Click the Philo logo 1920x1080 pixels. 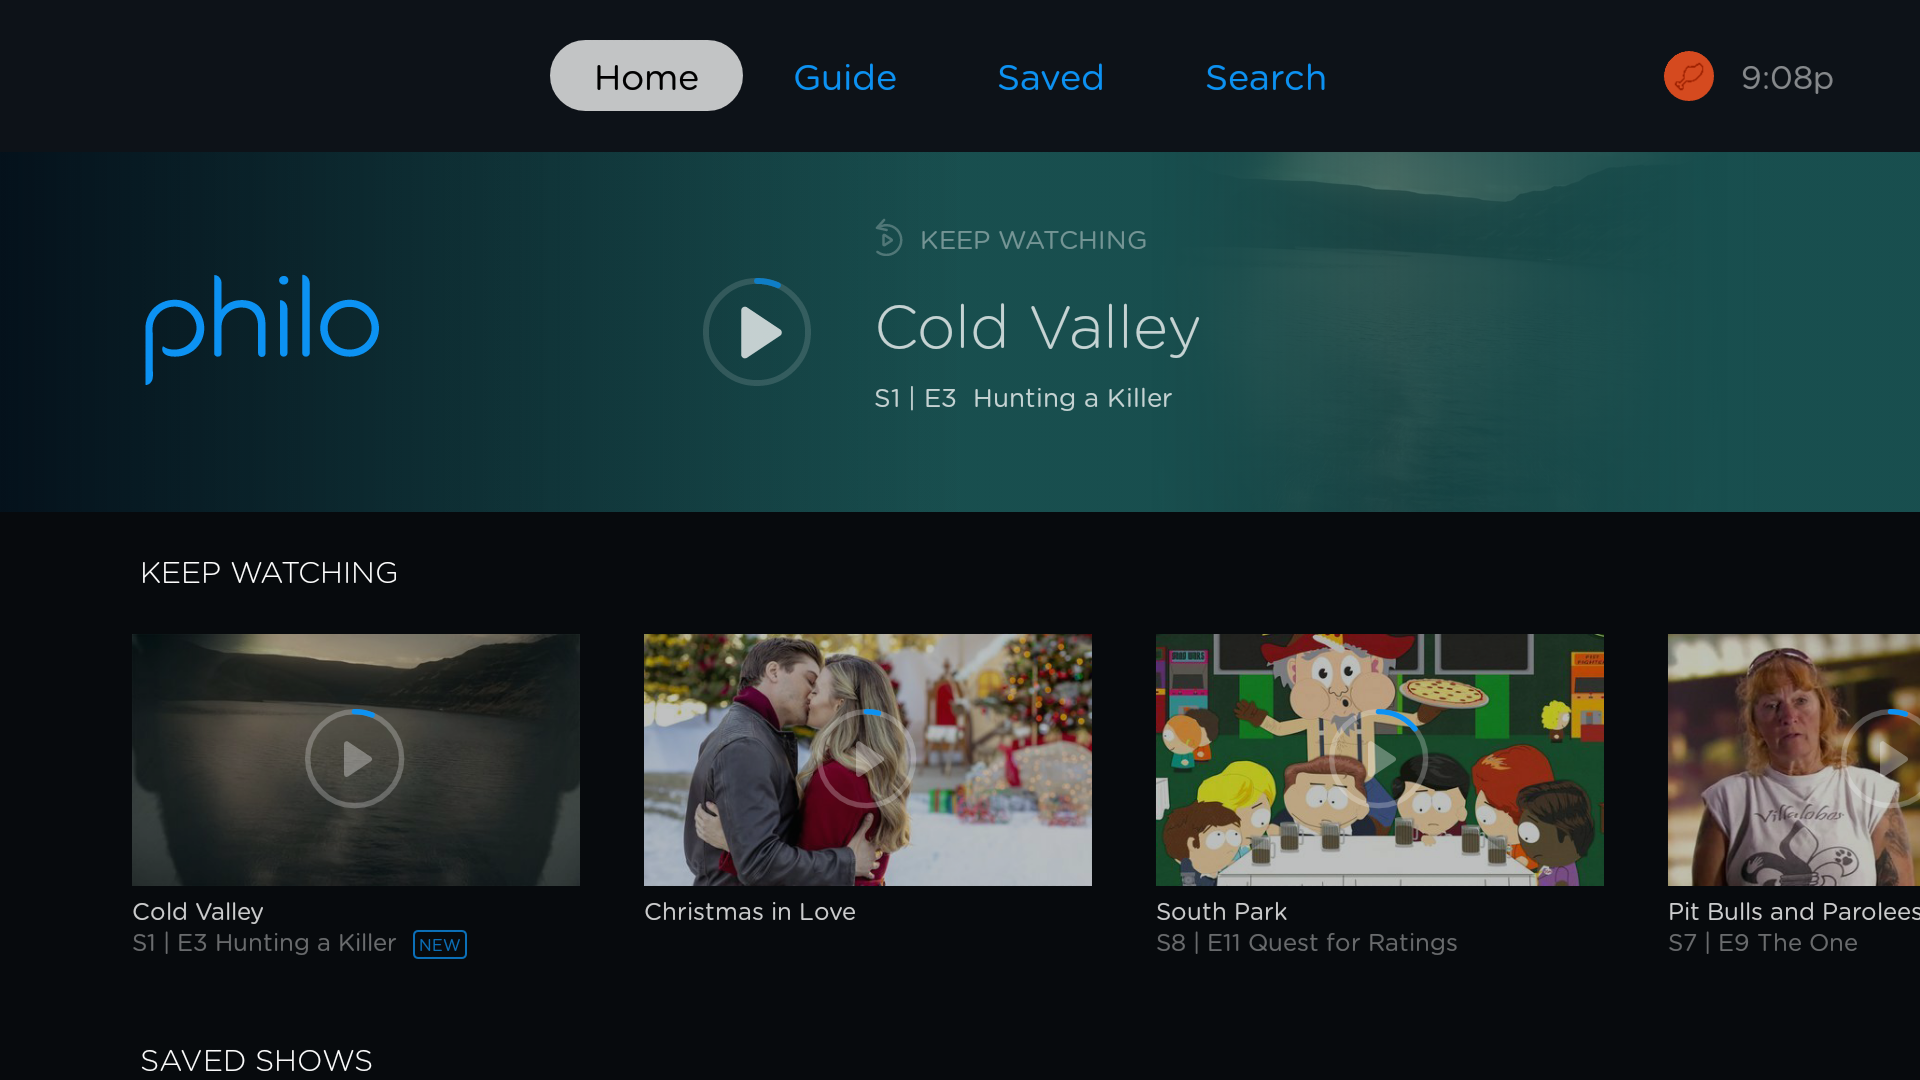pyautogui.click(x=262, y=329)
